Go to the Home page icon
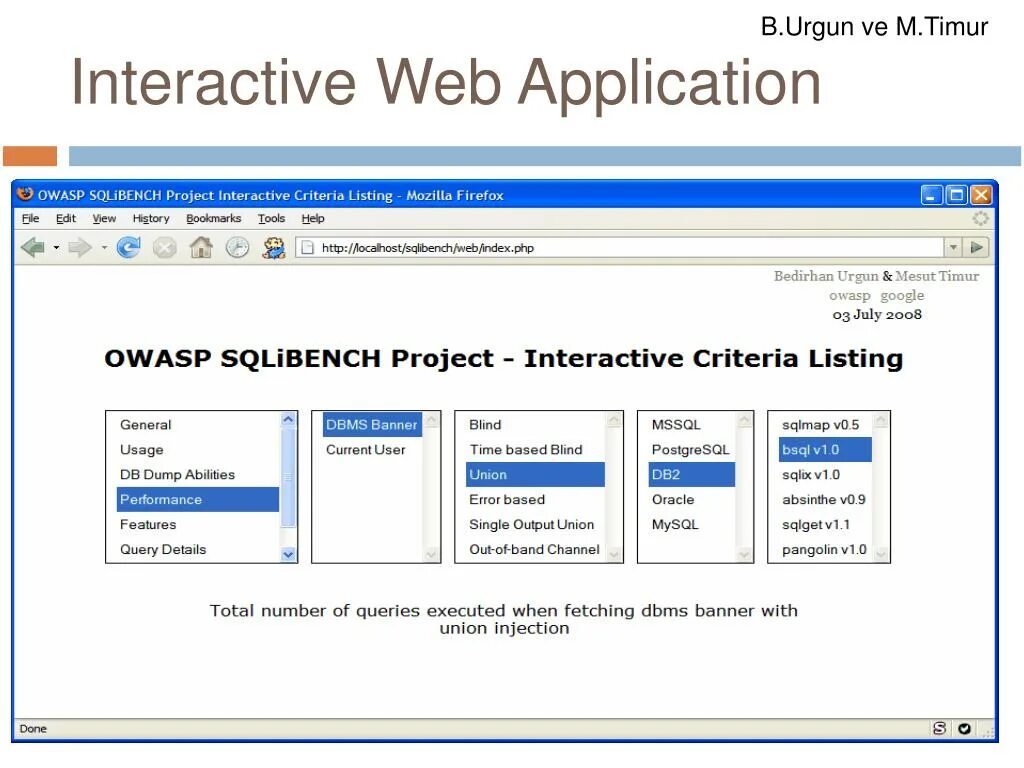 [x=201, y=248]
